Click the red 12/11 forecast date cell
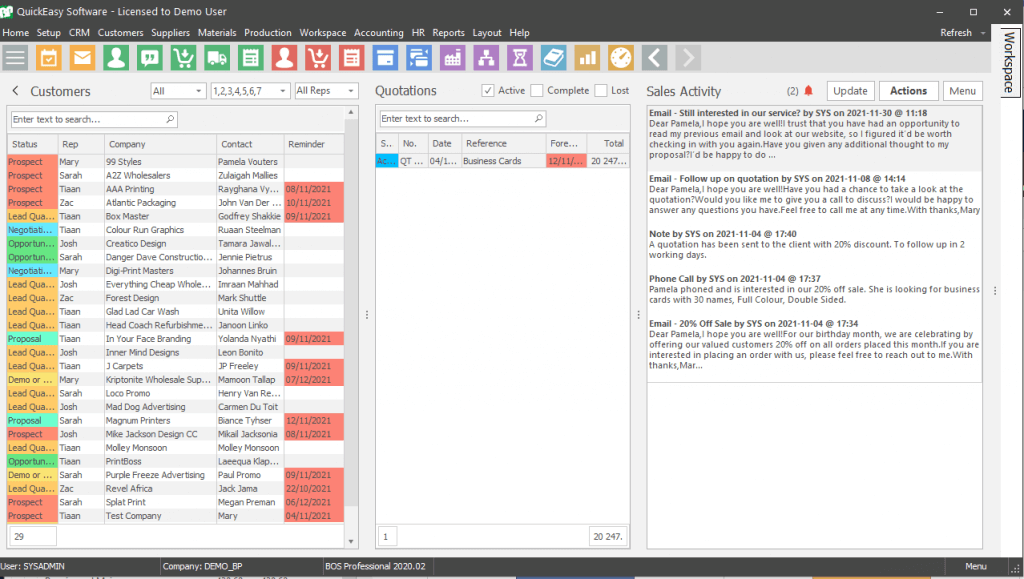The width and height of the screenshot is (1024, 579). point(566,161)
